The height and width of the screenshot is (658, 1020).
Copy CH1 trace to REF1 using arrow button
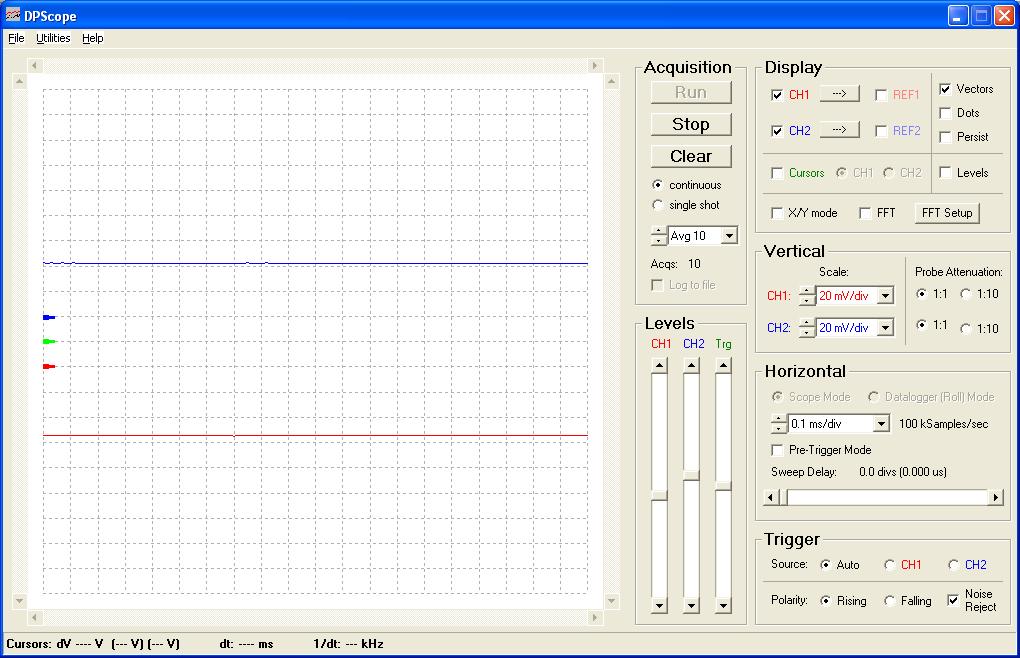tap(838, 93)
